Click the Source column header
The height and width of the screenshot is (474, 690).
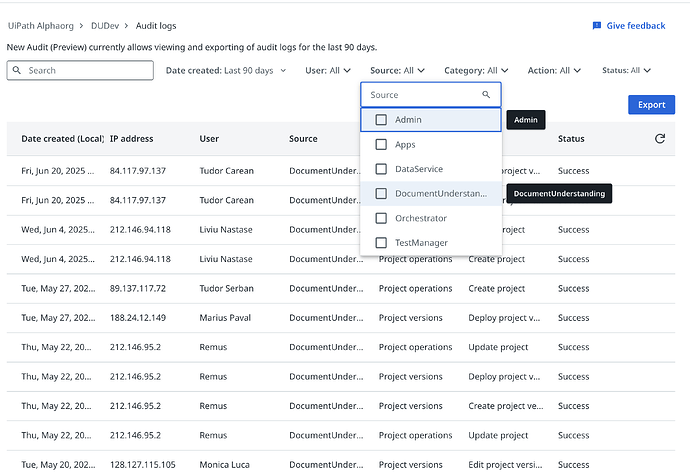pyautogui.click(x=303, y=139)
